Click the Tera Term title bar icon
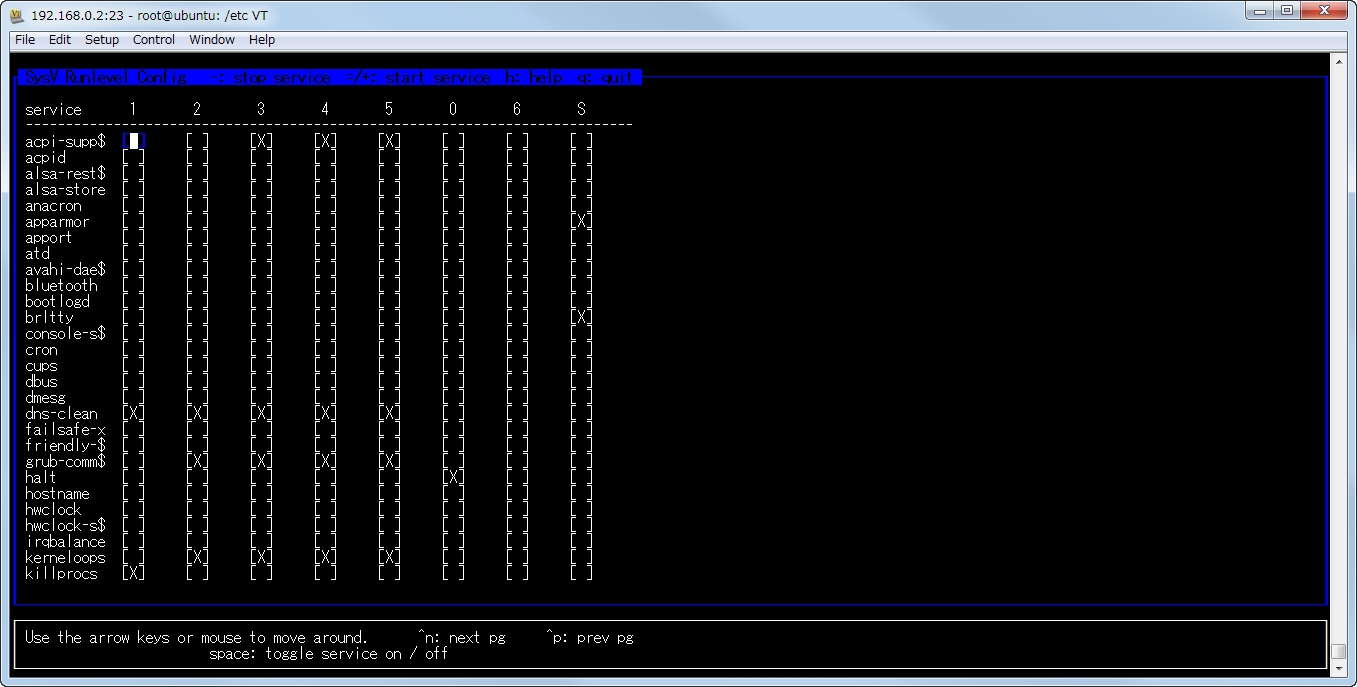The width and height of the screenshot is (1357, 687). click(15, 14)
